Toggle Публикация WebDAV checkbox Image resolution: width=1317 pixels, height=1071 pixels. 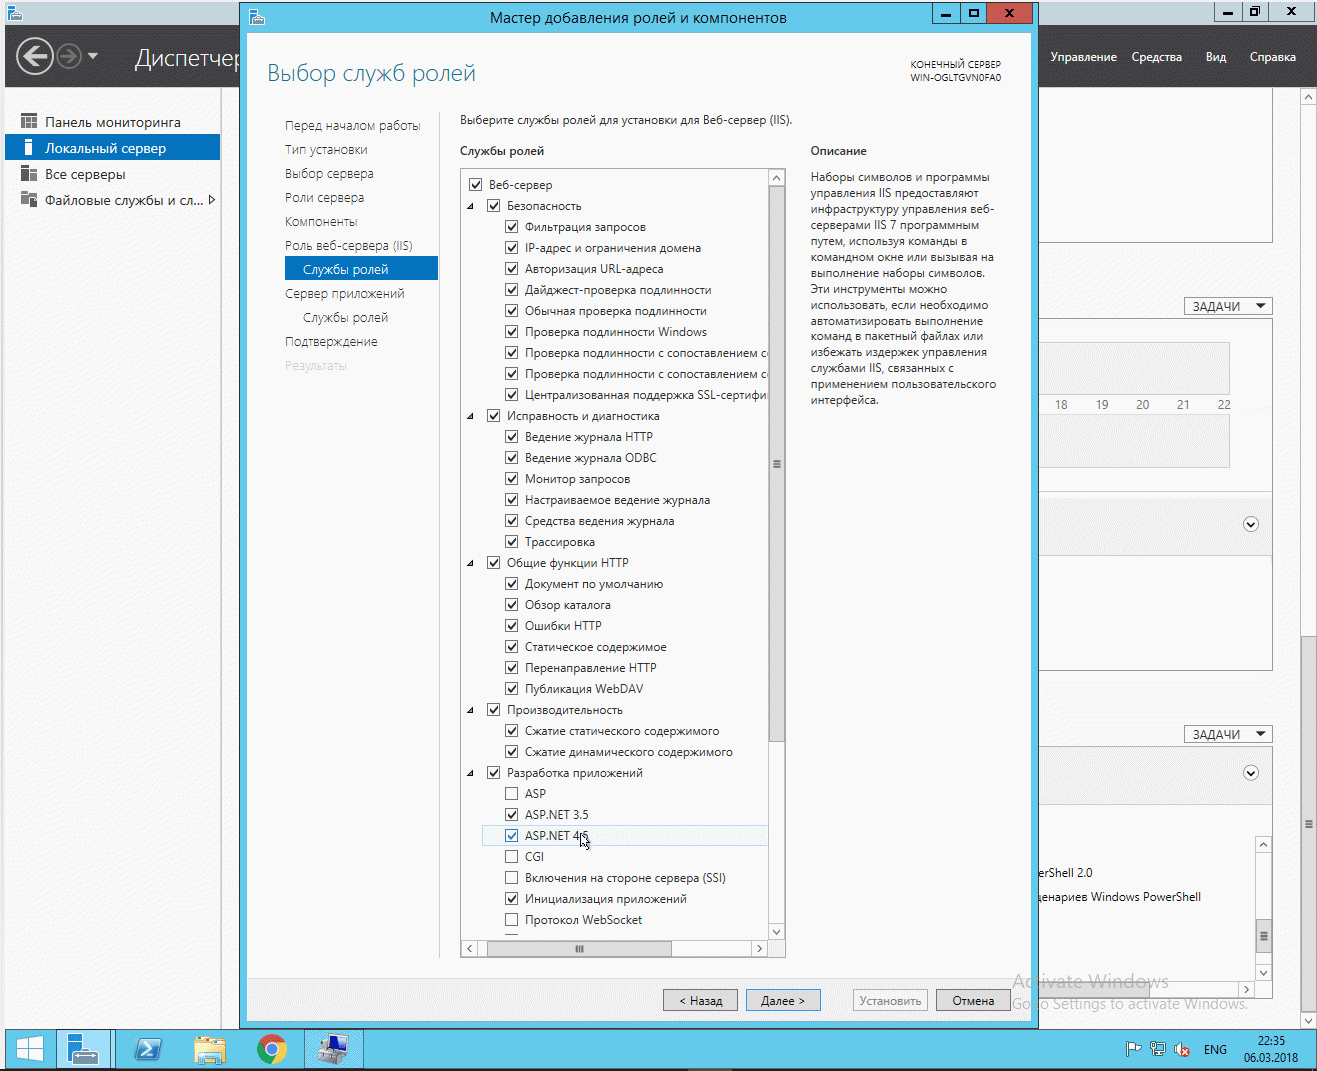click(x=512, y=689)
